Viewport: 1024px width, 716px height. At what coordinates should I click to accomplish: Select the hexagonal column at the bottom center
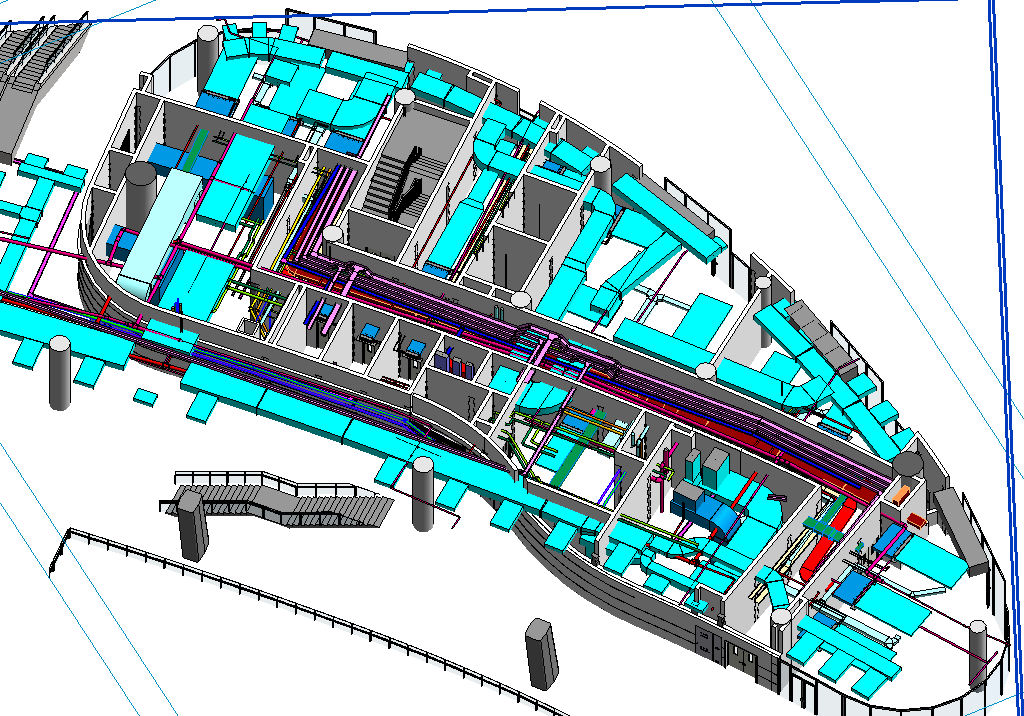[x=542, y=654]
